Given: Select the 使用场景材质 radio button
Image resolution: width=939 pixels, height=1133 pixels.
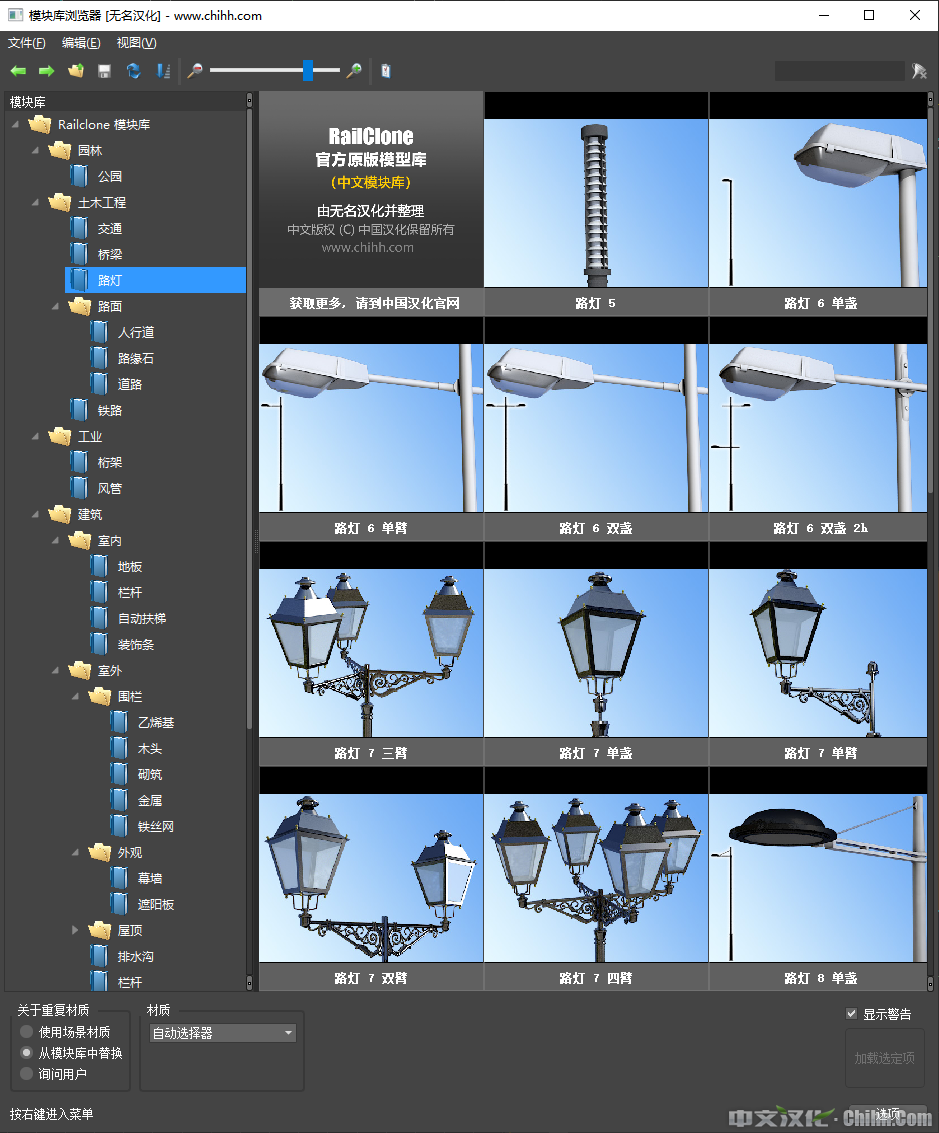Looking at the screenshot, I should tap(27, 1032).
